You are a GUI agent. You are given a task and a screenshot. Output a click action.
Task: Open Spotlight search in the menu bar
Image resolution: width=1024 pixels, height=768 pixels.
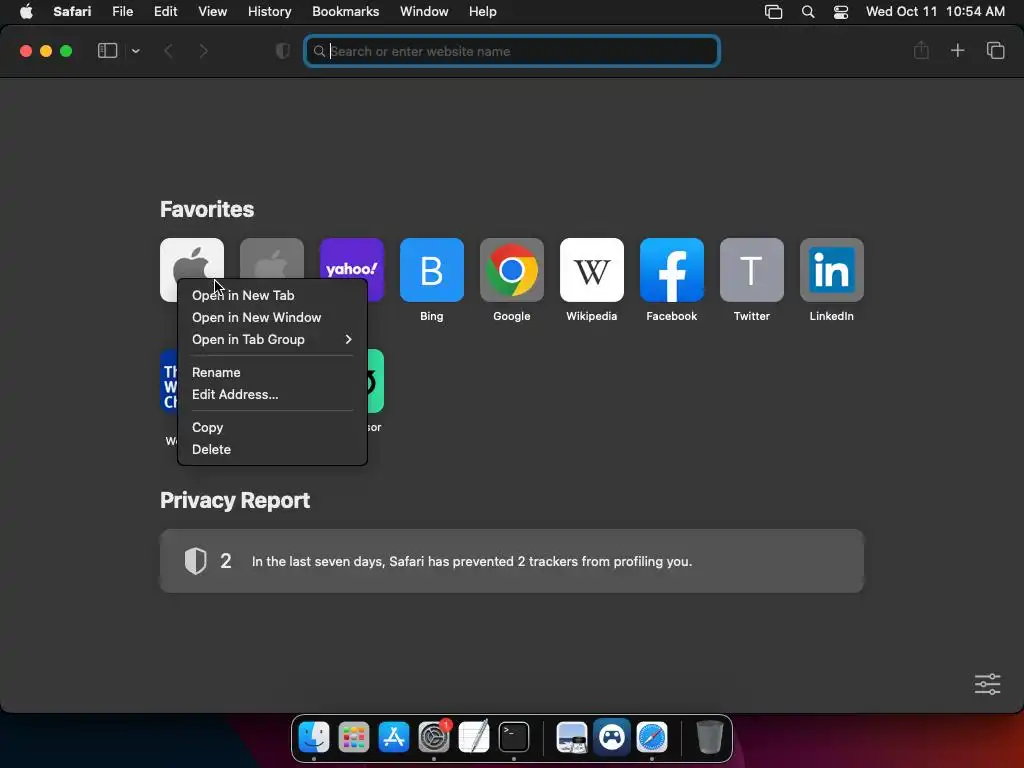click(x=808, y=12)
